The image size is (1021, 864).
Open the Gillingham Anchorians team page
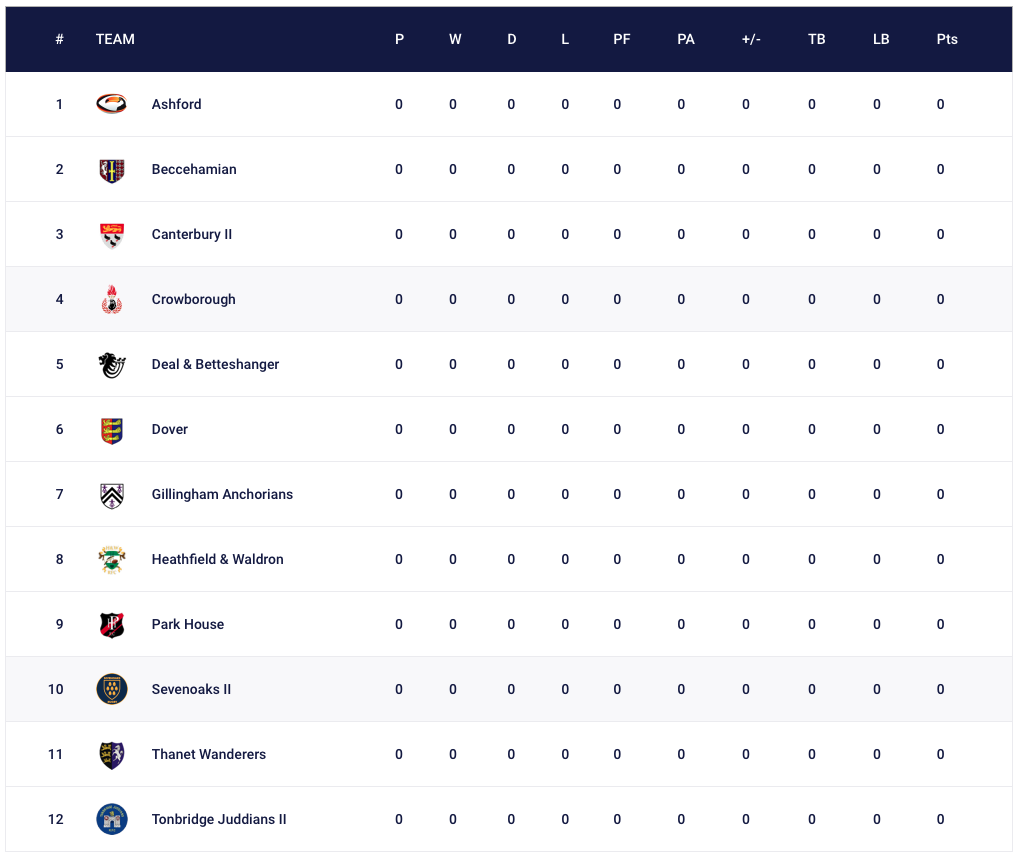(222, 495)
